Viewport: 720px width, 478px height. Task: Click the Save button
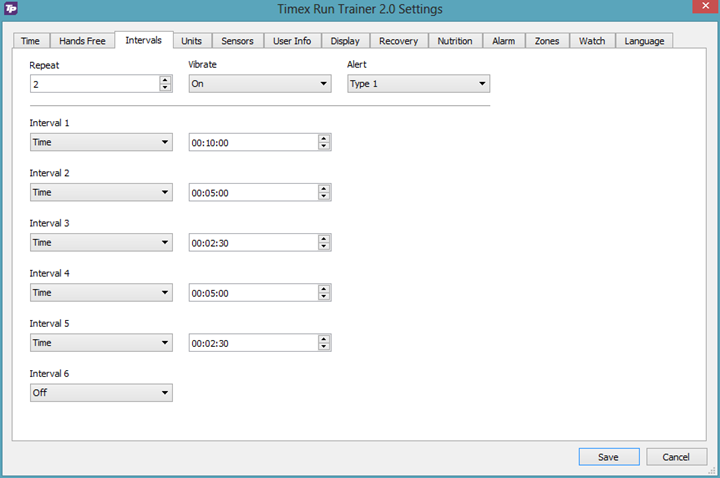point(609,457)
